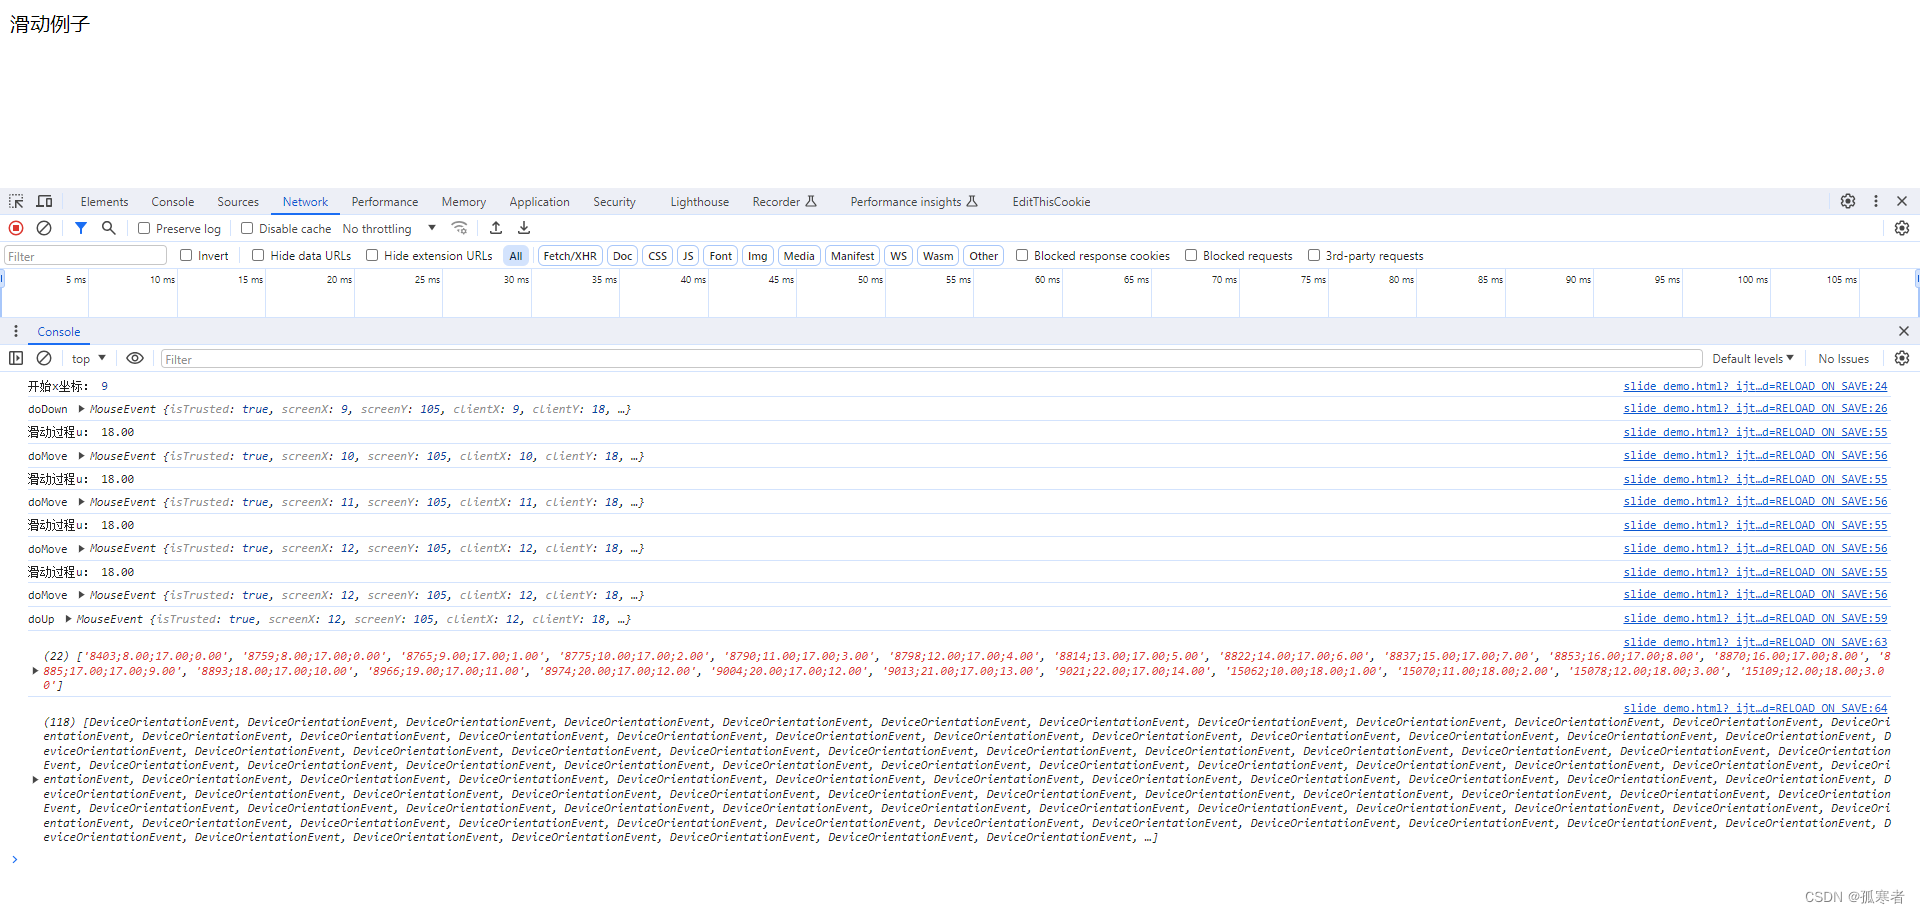Open DevTools three-dot customize menu
Screen dimensions: 1920x914
click(x=1876, y=201)
